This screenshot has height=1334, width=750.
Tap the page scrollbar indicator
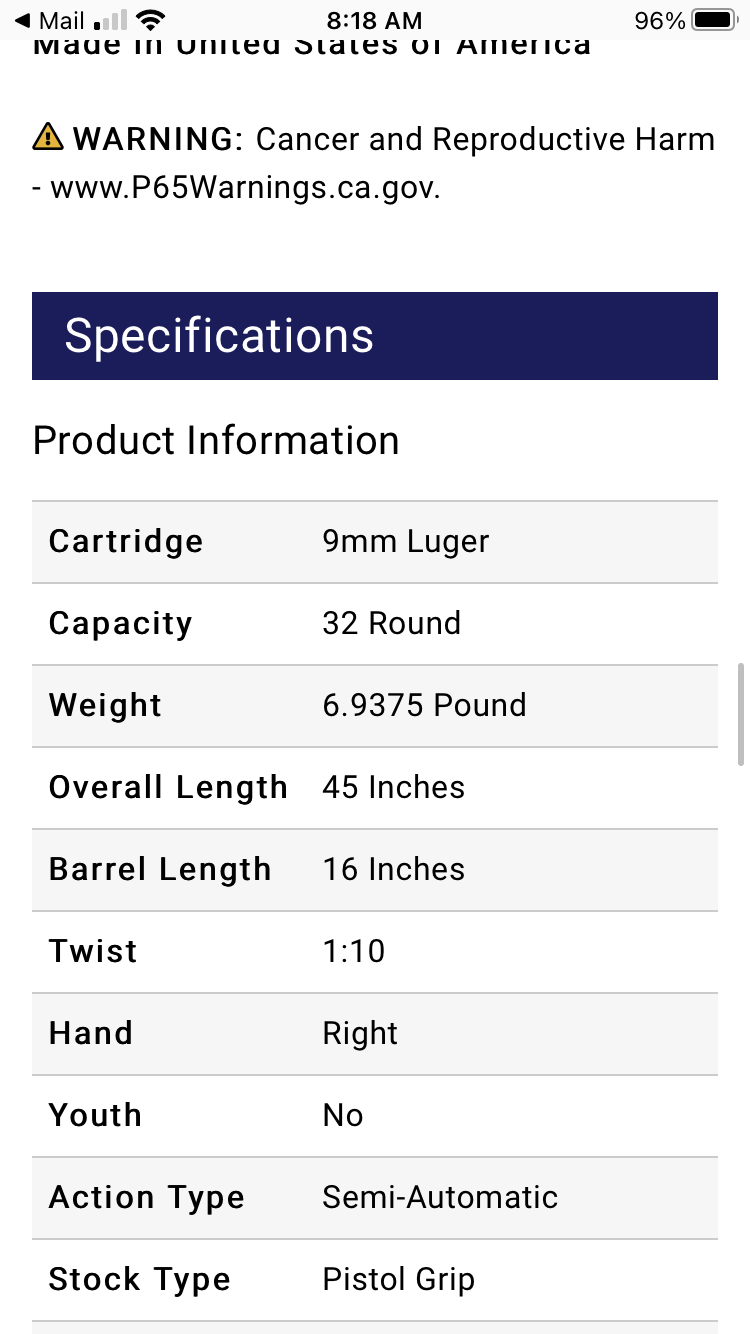point(740,712)
